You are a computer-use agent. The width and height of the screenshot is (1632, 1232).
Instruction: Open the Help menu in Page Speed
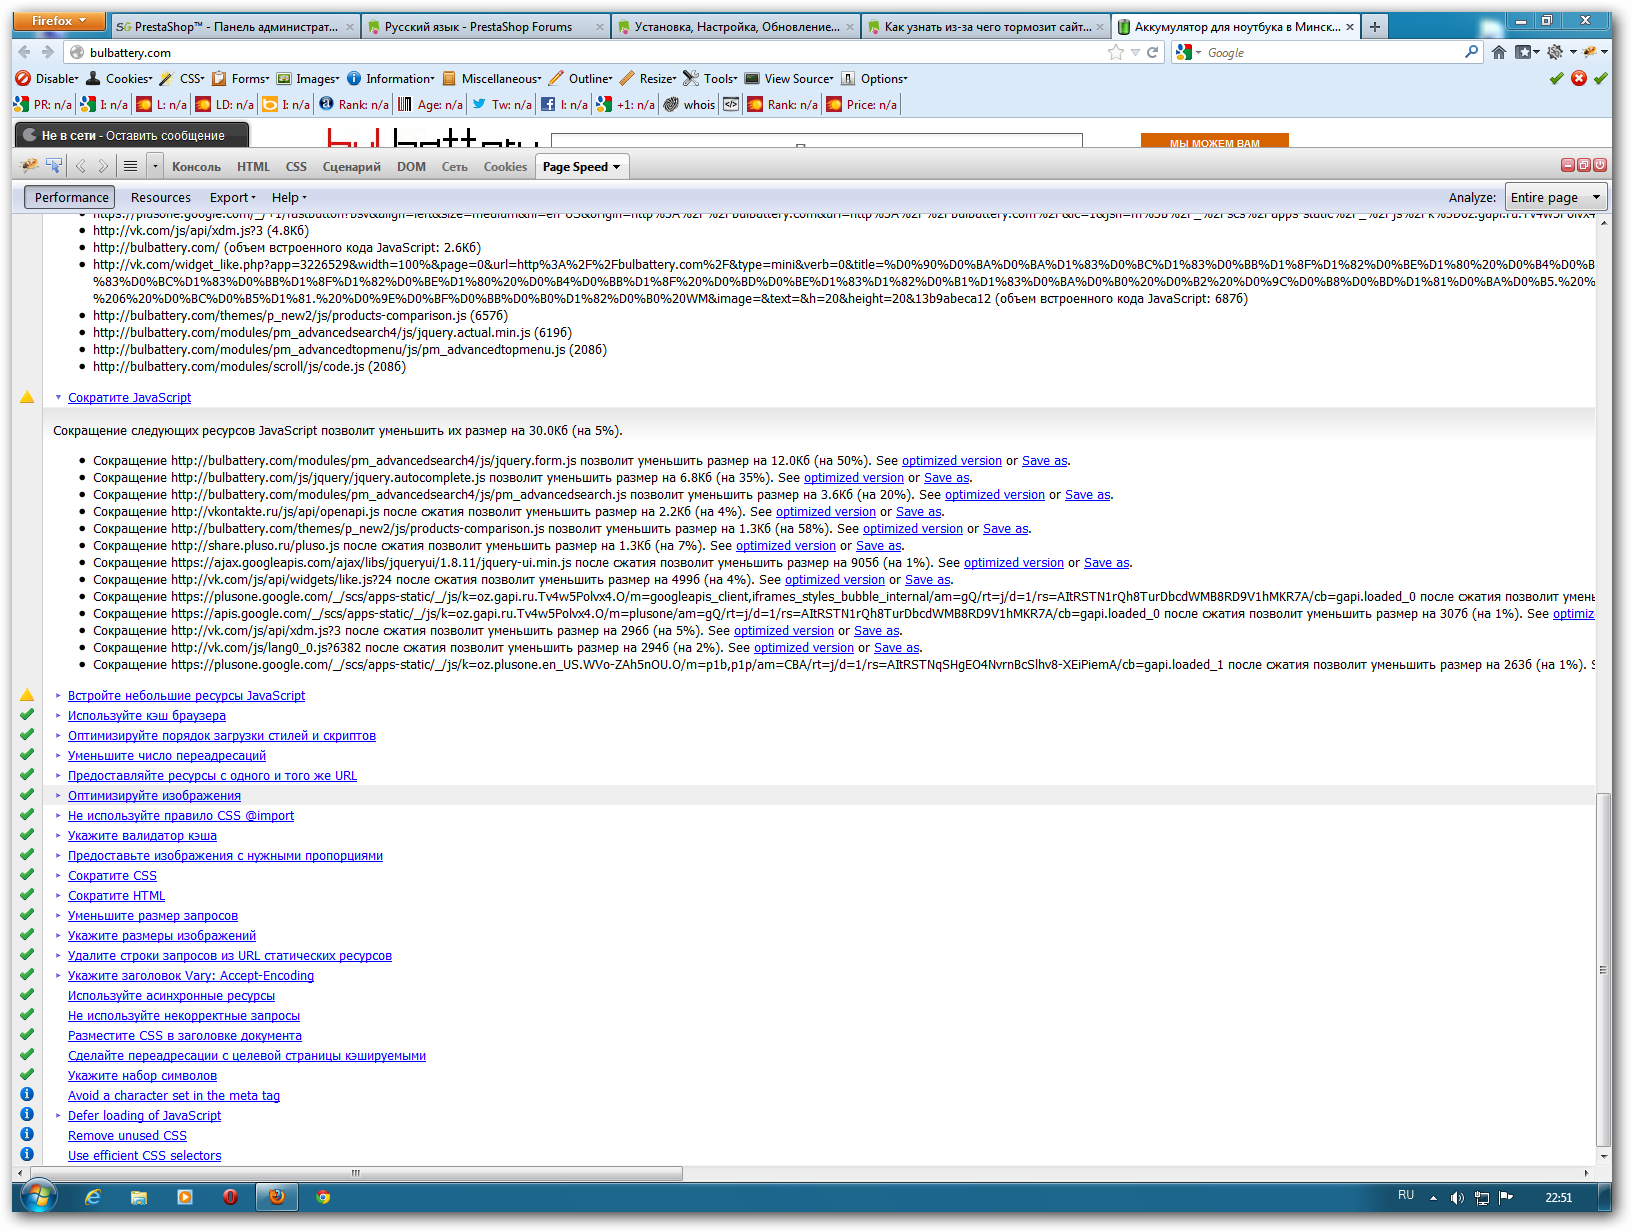289,197
